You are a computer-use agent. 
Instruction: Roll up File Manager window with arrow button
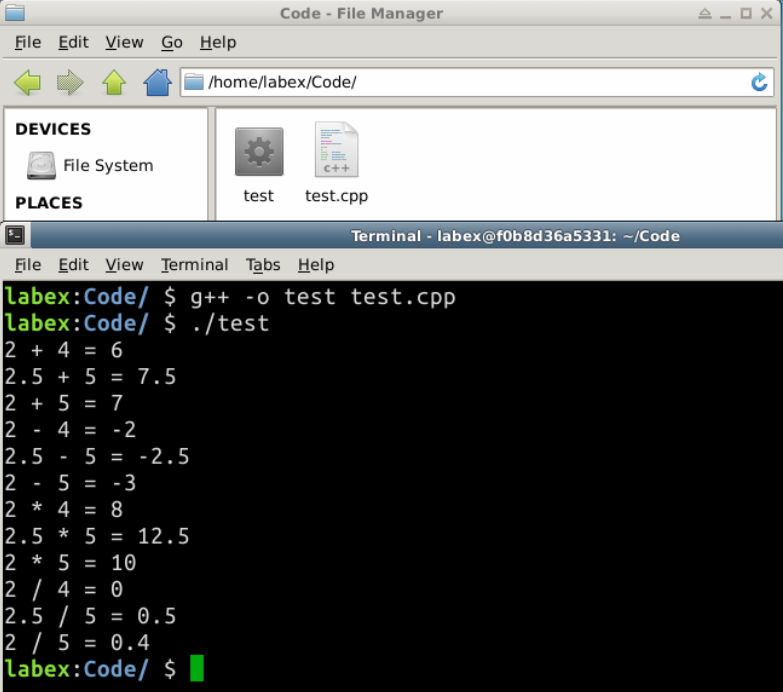(x=705, y=14)
